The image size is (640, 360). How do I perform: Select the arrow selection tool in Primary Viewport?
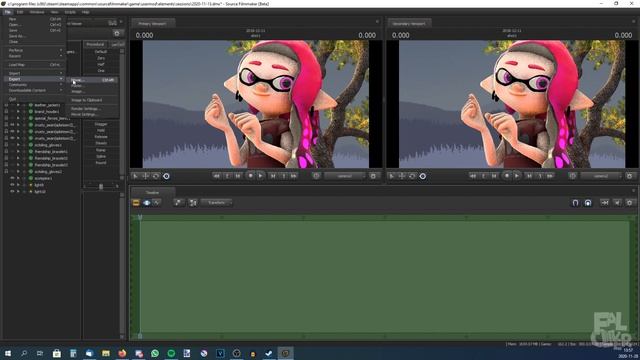click(135, 176)
